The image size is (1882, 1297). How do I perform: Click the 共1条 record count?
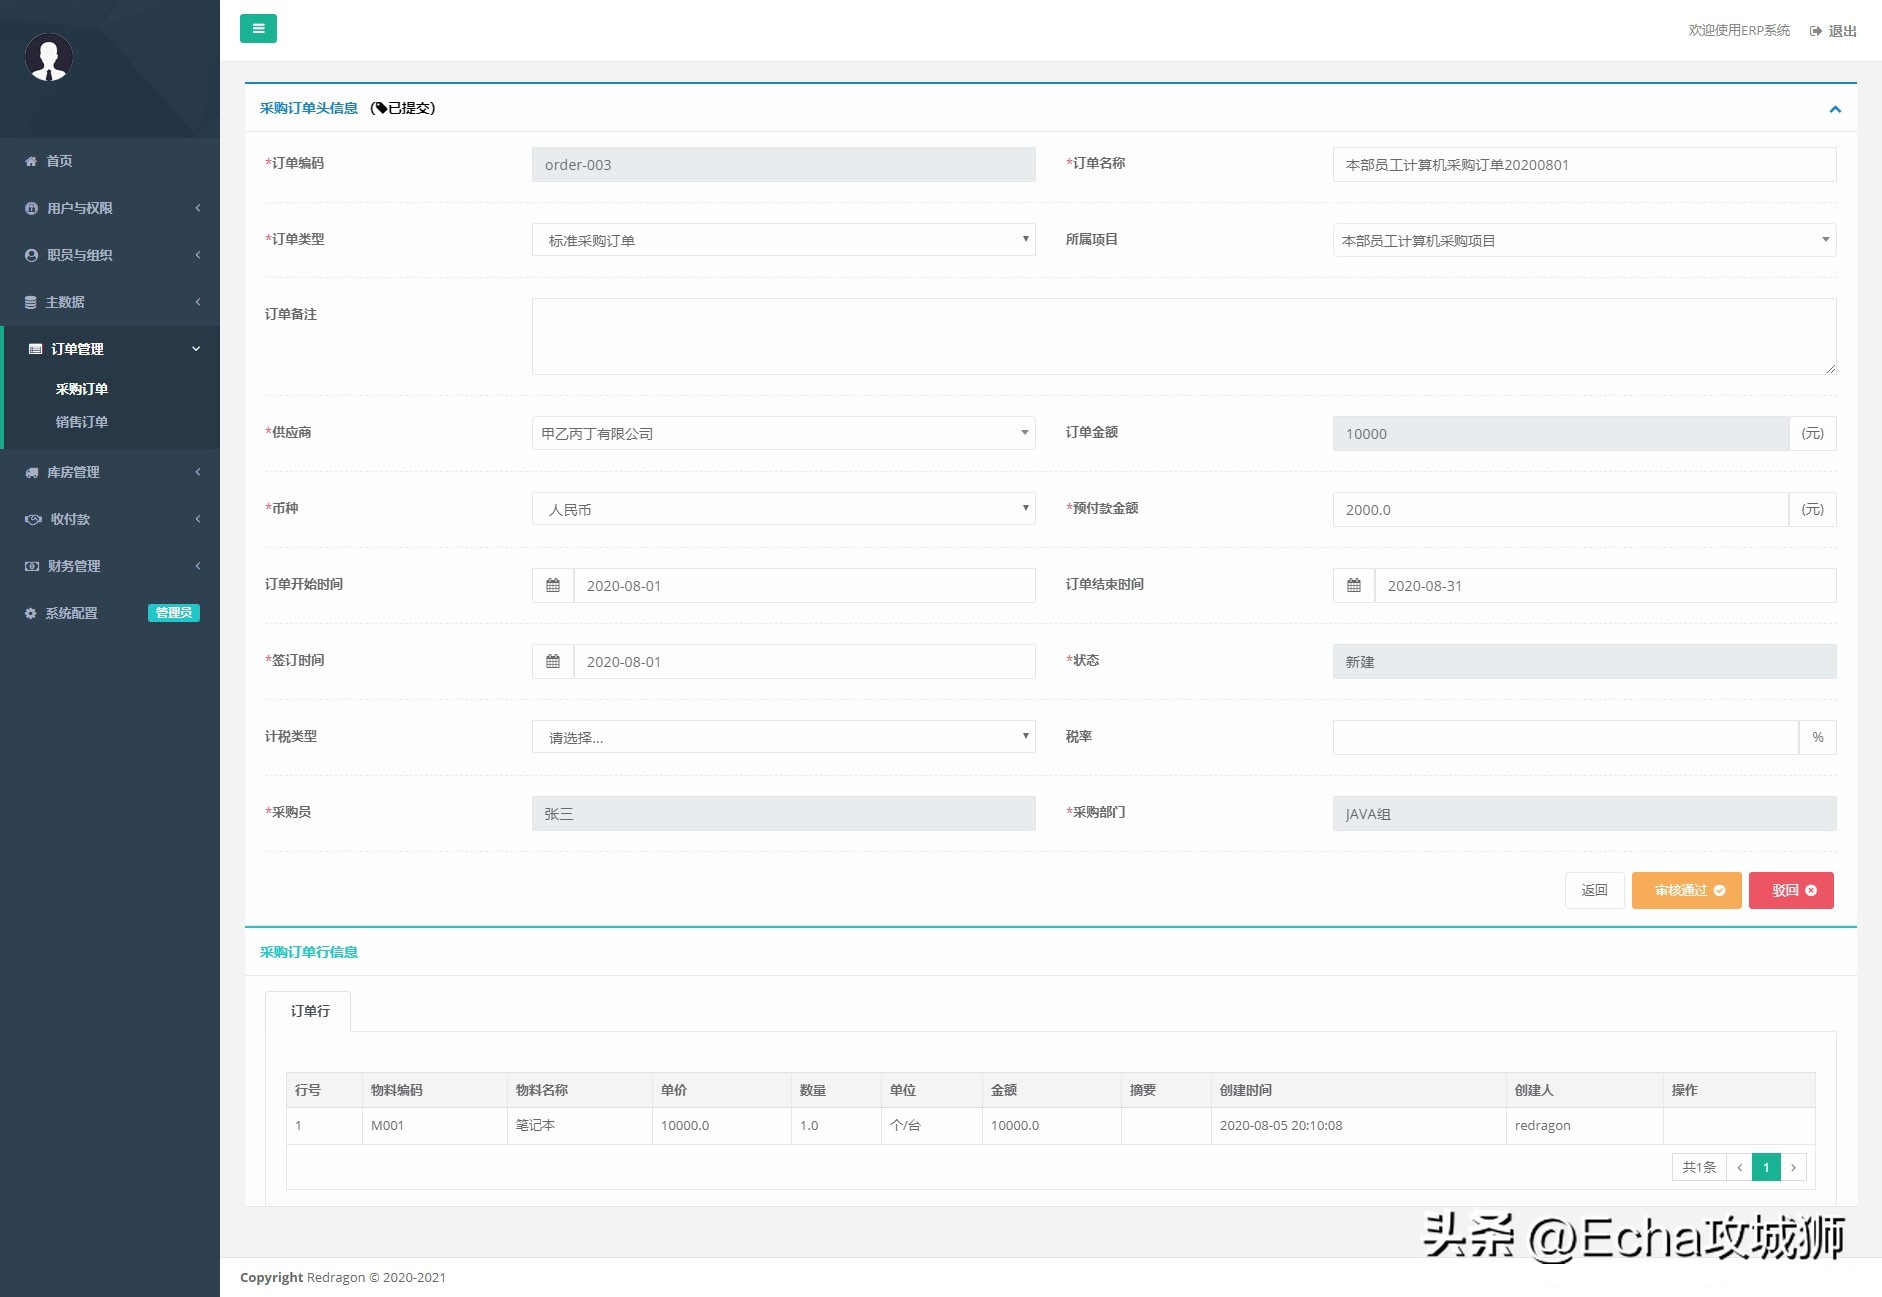pos(1699,1167)
